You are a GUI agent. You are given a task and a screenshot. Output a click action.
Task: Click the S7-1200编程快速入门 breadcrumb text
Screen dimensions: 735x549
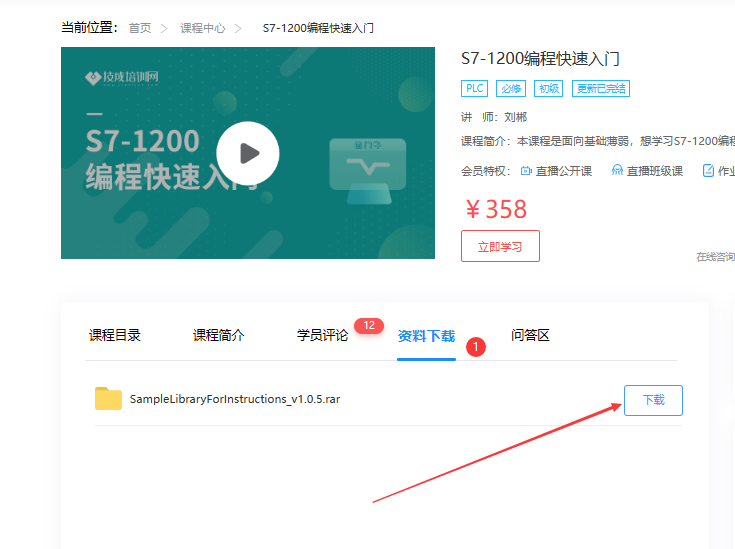pos(318,28)
